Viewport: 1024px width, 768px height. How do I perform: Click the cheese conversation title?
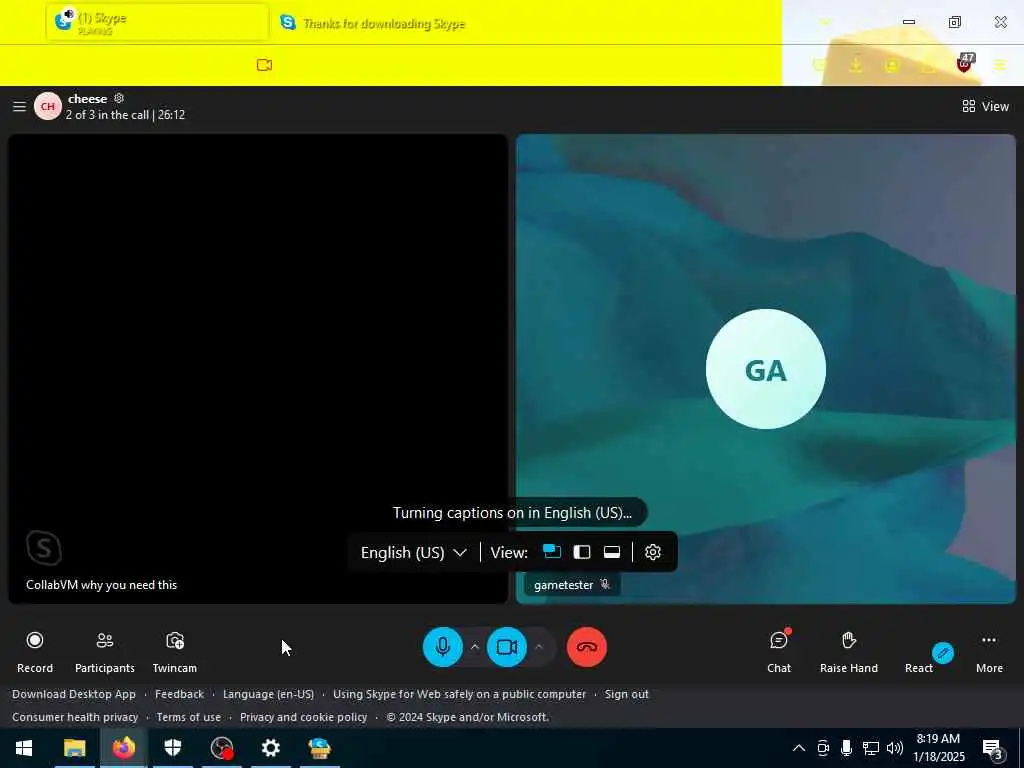tap(88, 99)
